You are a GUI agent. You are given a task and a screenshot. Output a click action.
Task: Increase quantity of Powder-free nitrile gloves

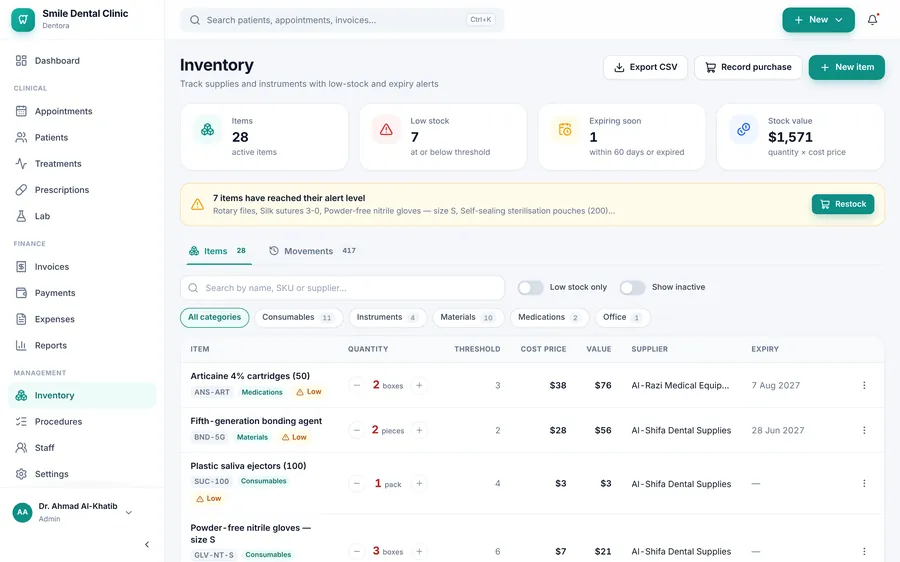[419, 551]
